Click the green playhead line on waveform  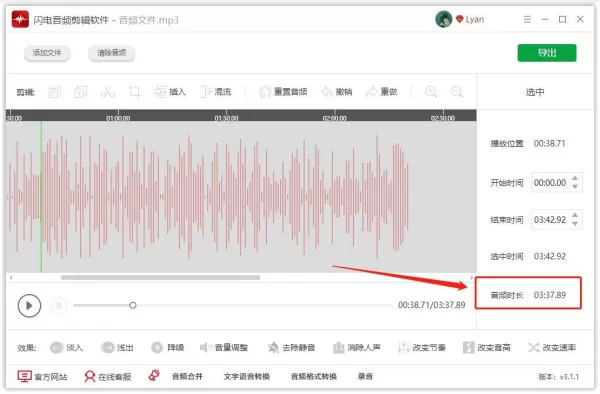tap(41, 197)
